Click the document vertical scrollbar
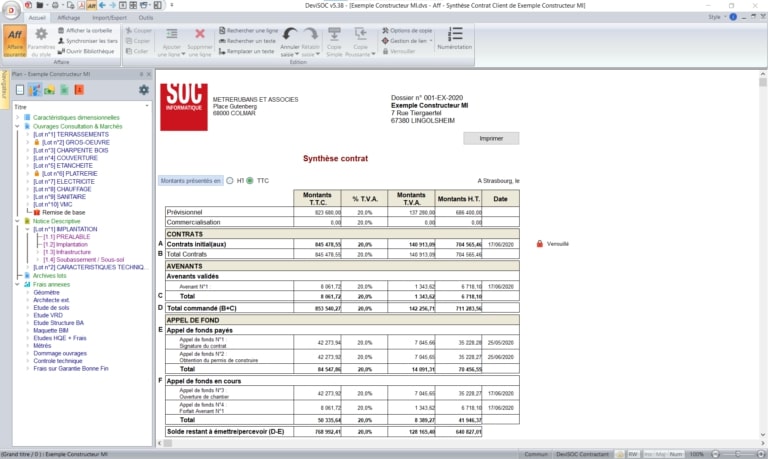Viewport: 768px width, 459px height. 763,250
